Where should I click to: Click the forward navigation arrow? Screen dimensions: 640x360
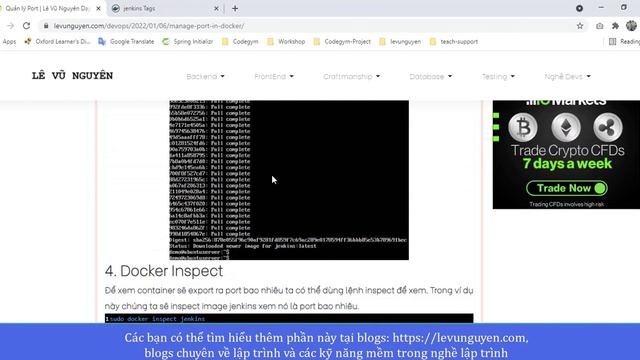pos(10,26)
